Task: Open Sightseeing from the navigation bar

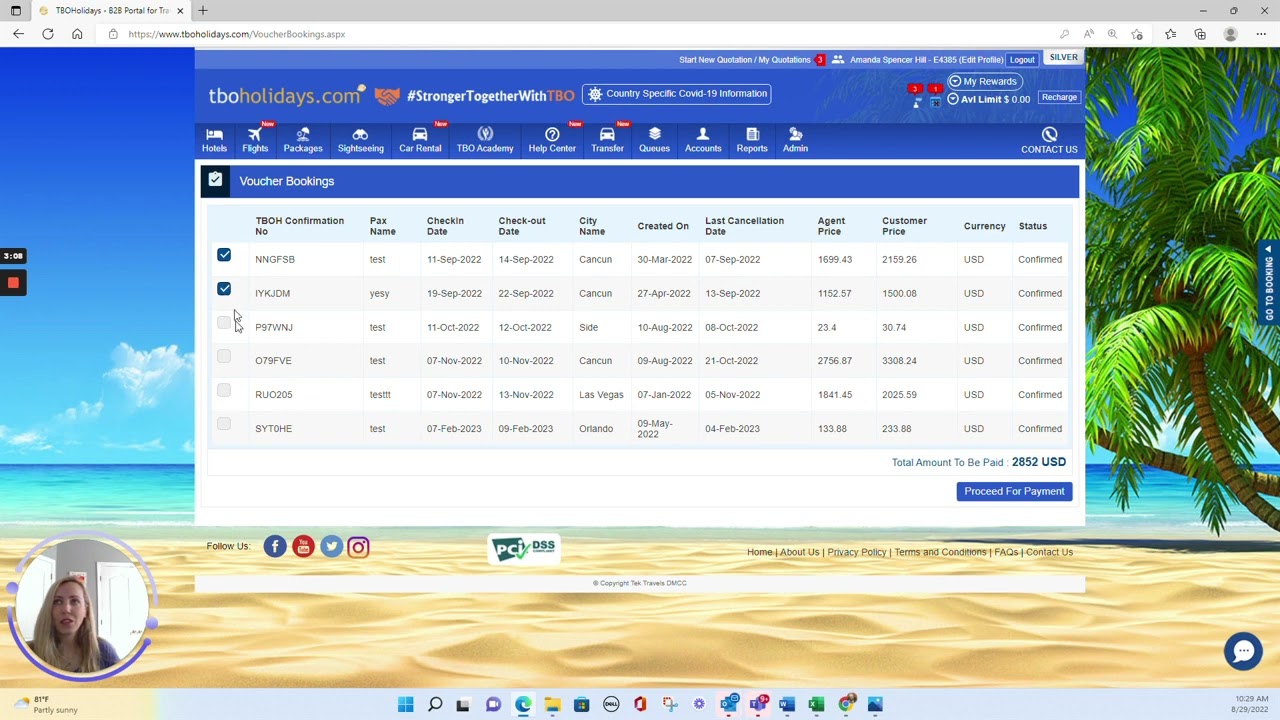Action: click(x=360, y=140)
